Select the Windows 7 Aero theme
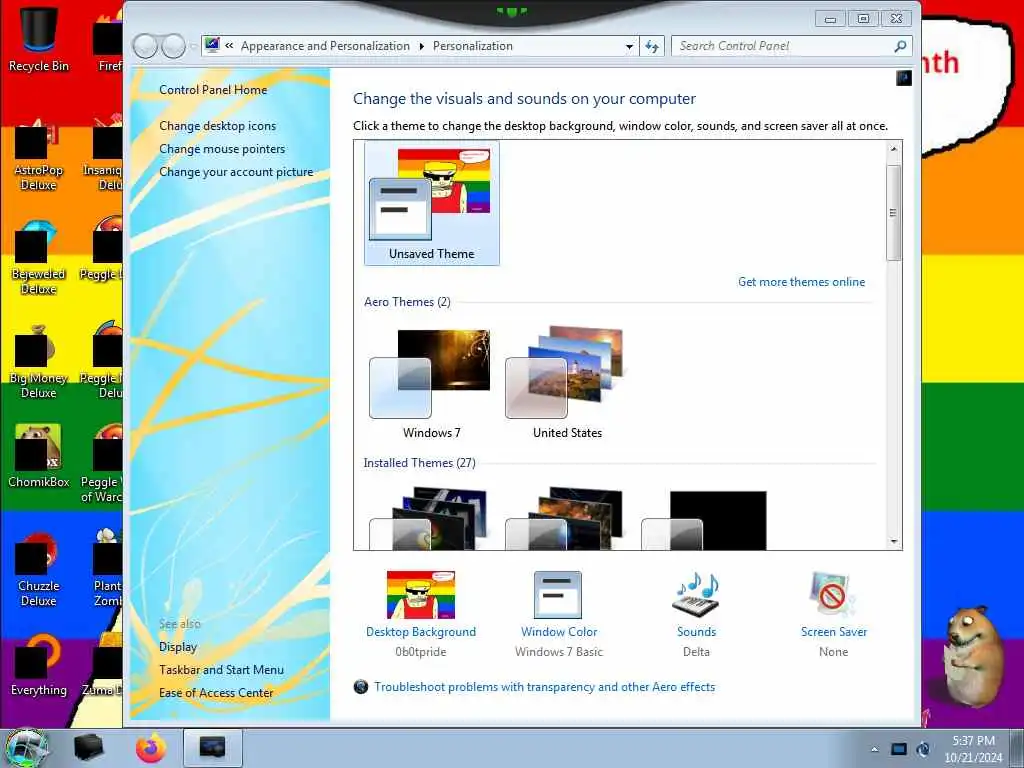 coord(431,383)
